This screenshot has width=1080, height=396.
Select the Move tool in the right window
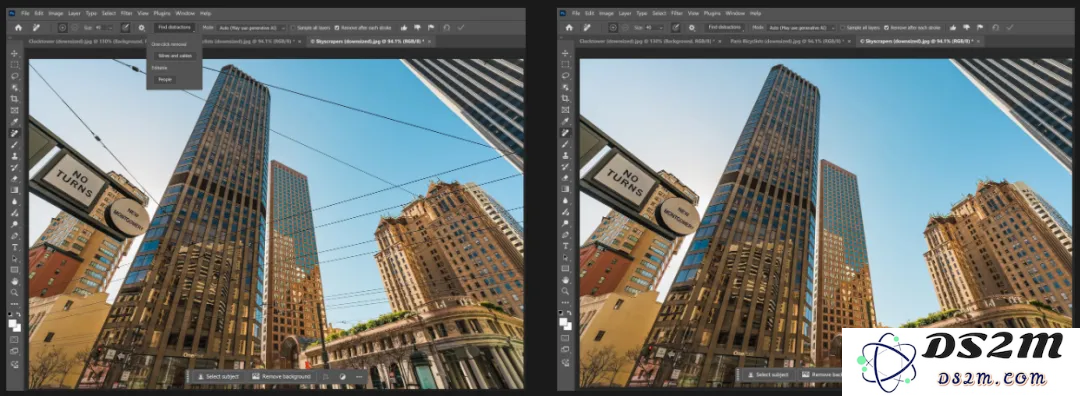pos(565,54)
